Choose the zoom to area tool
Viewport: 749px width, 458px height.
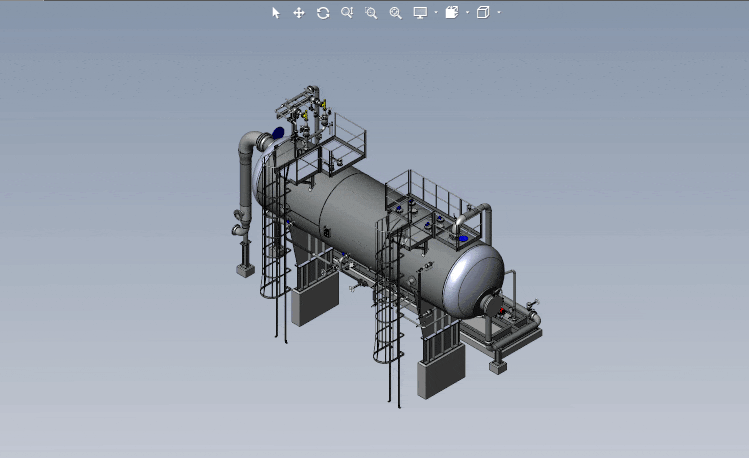click(x=371, y=13)
